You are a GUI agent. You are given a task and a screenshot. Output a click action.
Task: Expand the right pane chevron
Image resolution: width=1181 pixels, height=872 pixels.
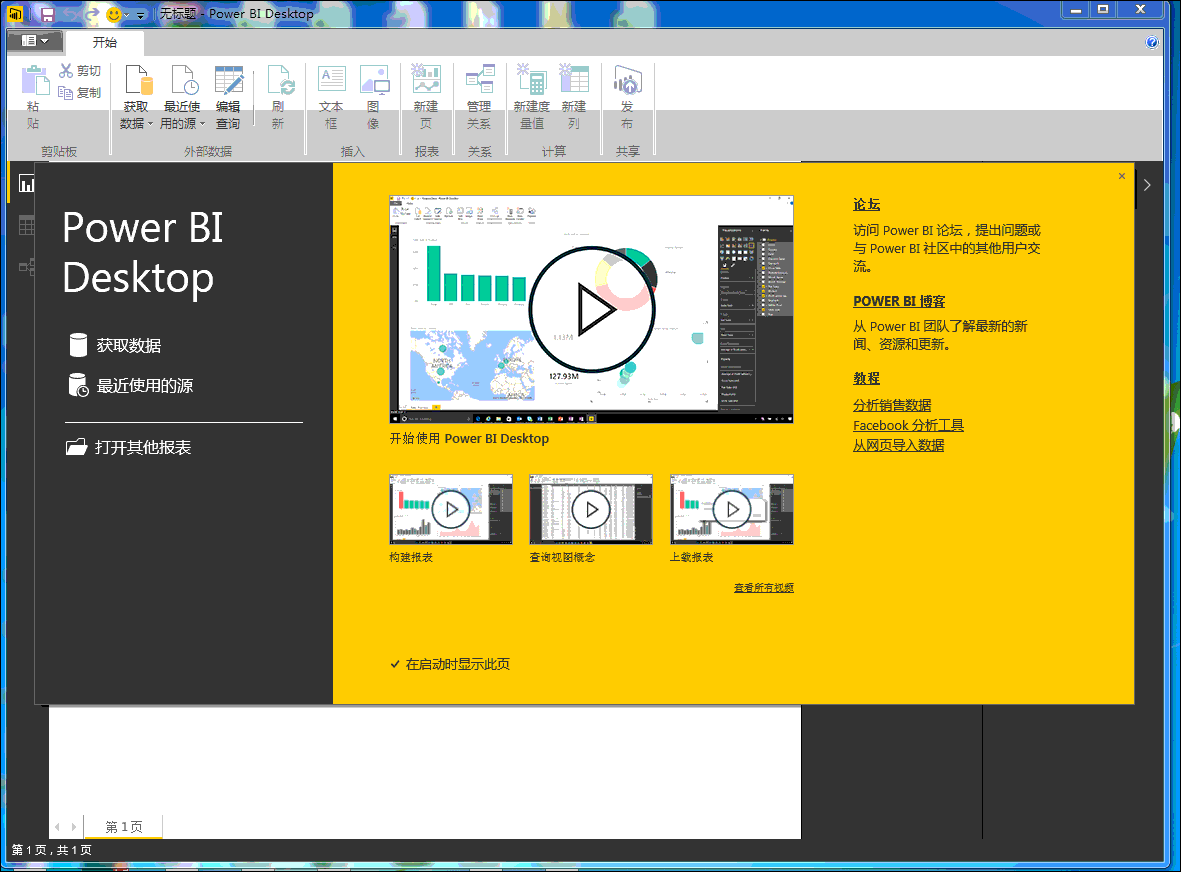(1147, 185)
